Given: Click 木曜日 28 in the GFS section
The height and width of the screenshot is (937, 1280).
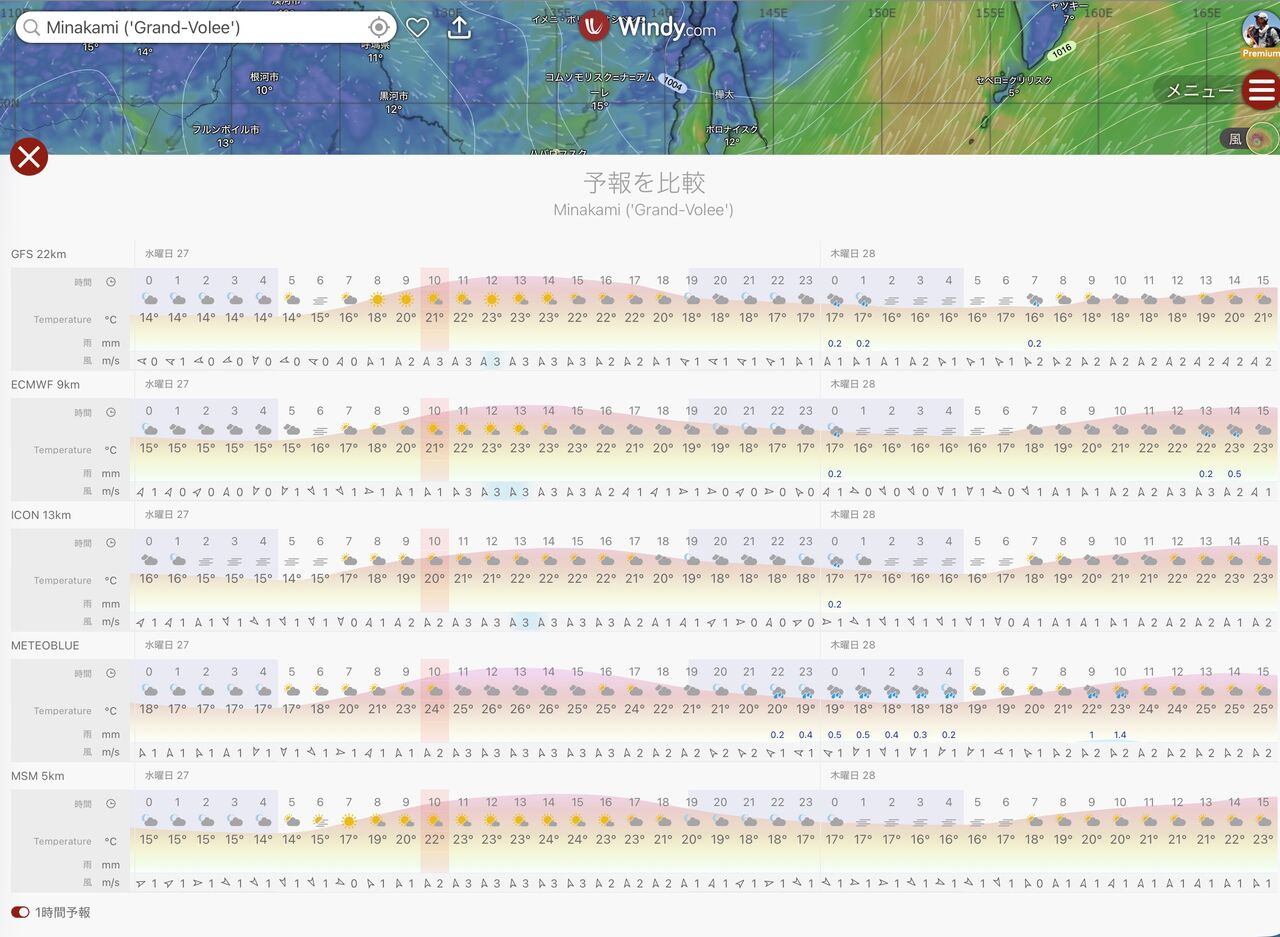Looking at the screenshot, I should 853,254.
